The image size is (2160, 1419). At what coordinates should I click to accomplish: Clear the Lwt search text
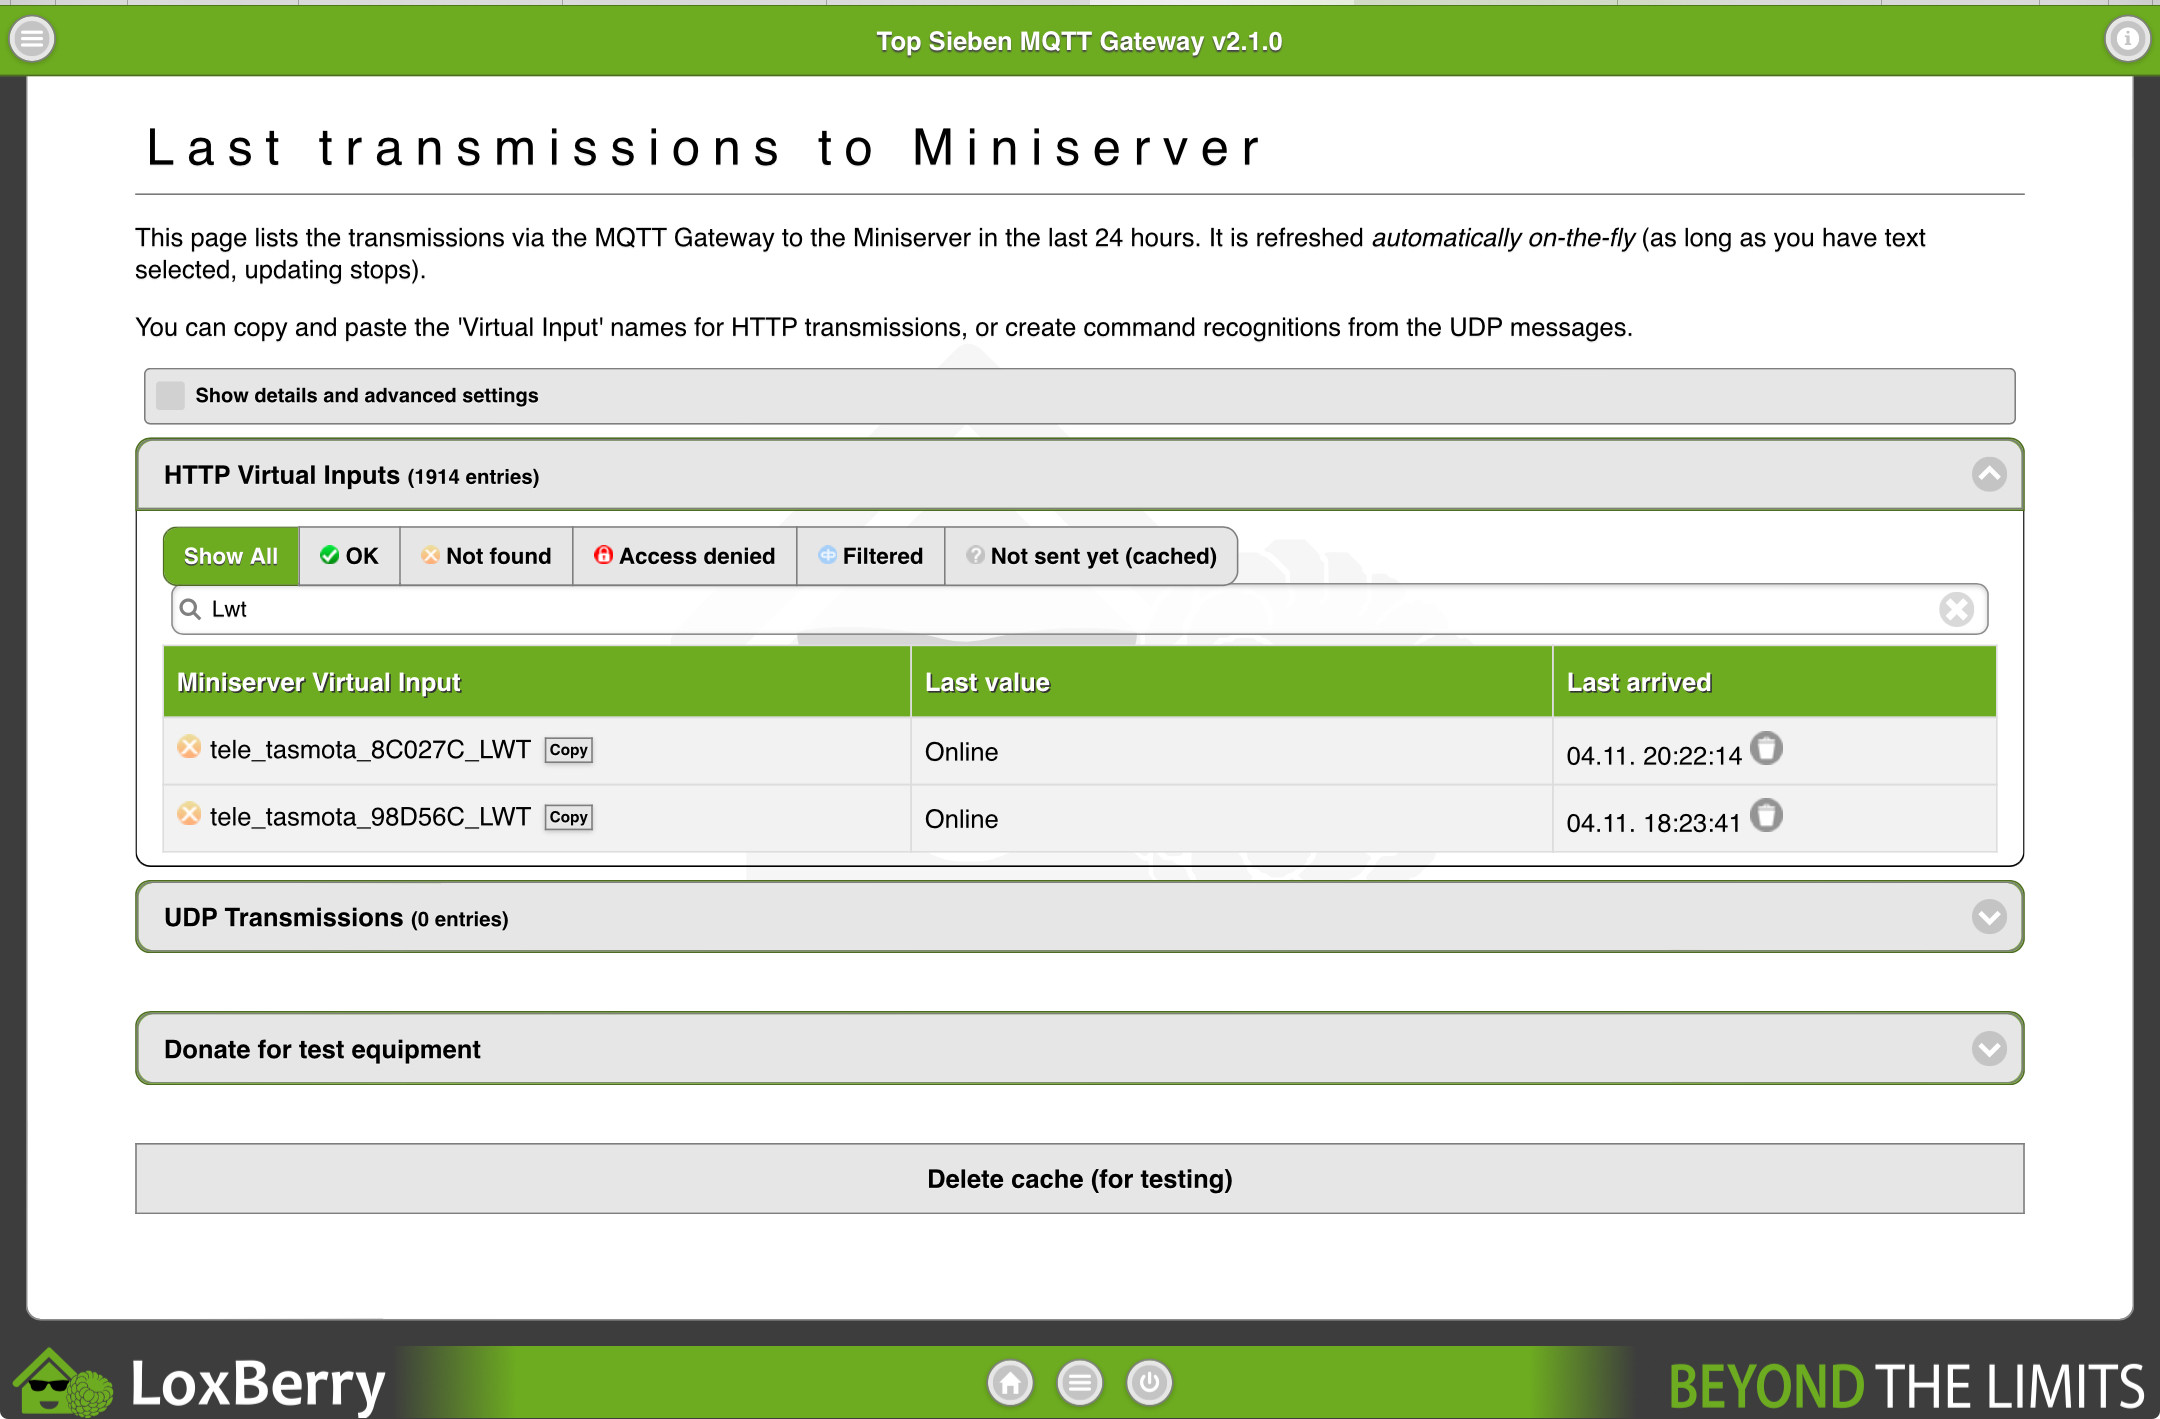point(1956,609)
